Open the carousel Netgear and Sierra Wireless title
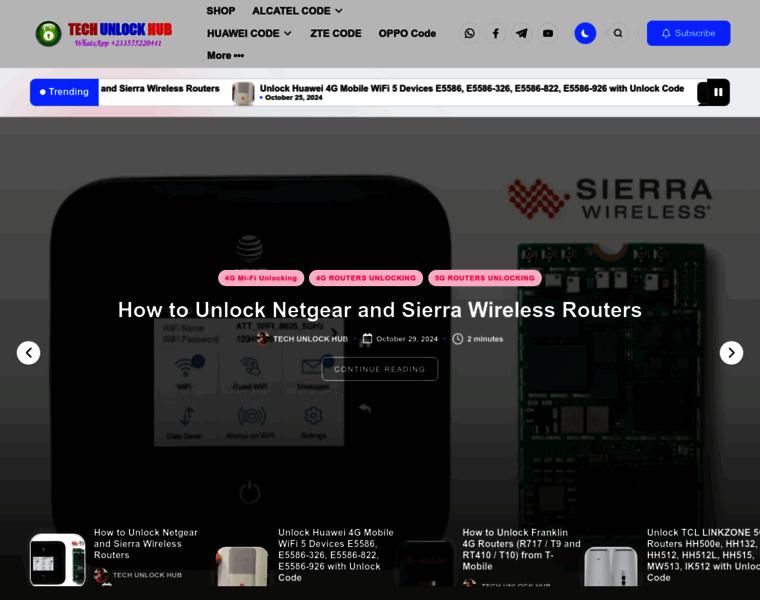The width and height of the screenshot is (760, 600). pos(146,544)
